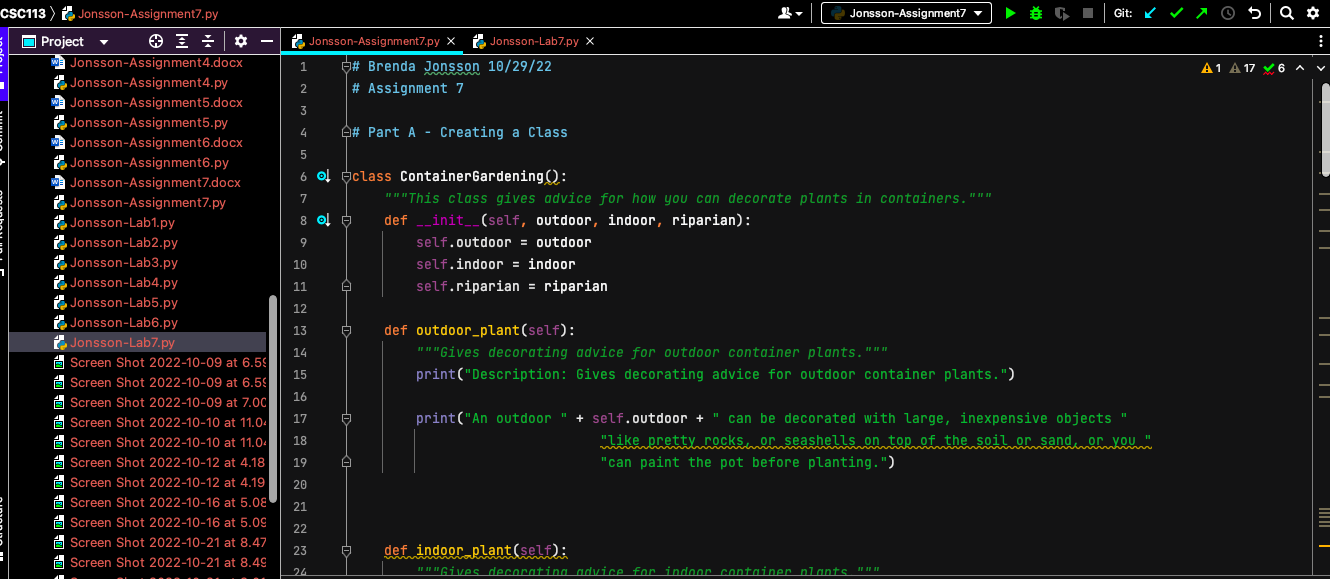1330x579 pixels.
Task: Run the current configuration with the green play icon
Action: [1010, 13]
